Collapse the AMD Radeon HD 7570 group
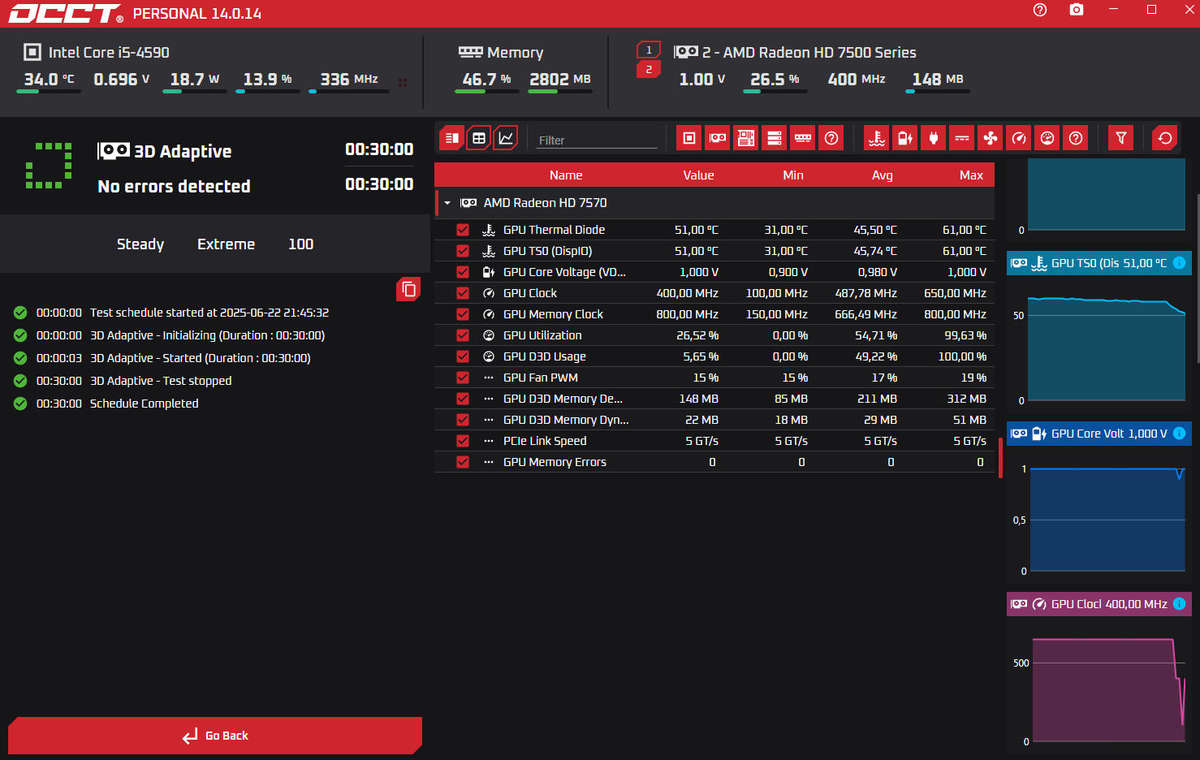This screenshot has width=1200, height=760. tap(447, 202)
